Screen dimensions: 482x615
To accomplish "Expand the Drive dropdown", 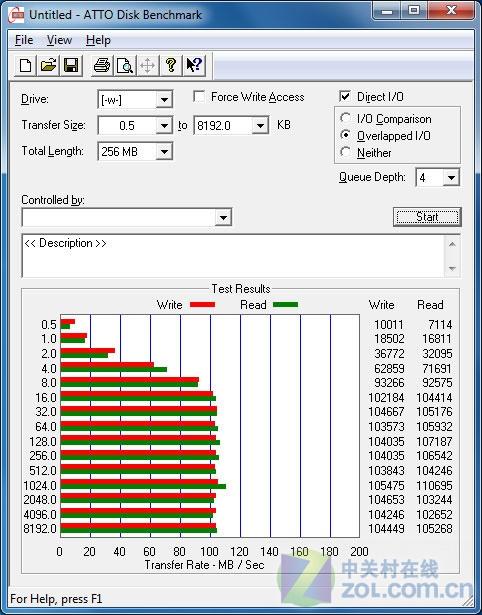I will click(x=164, y=100).
